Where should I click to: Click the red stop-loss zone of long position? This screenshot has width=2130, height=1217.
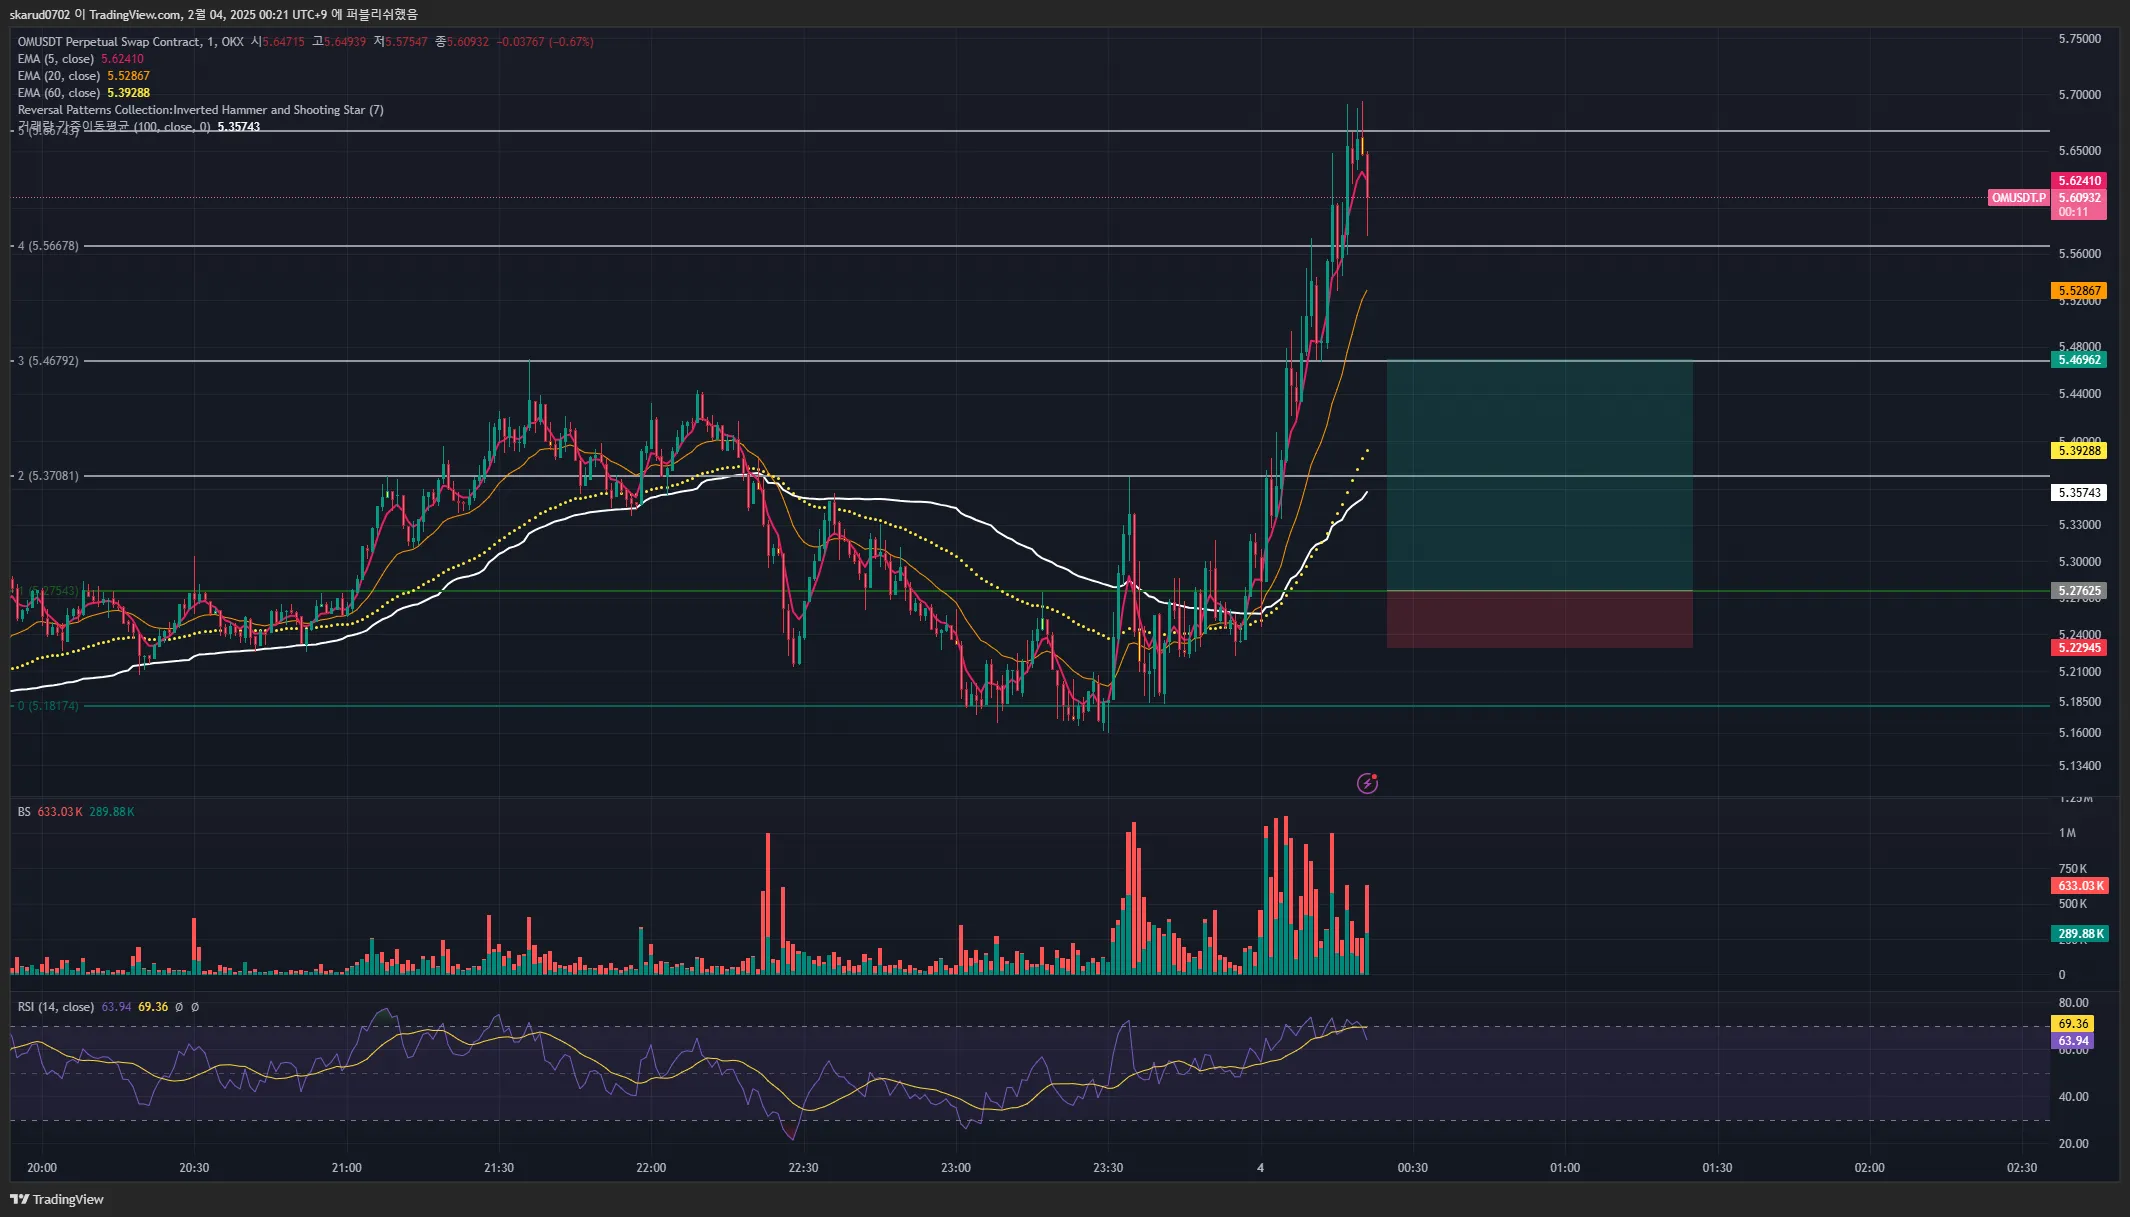click(1539, 620)
